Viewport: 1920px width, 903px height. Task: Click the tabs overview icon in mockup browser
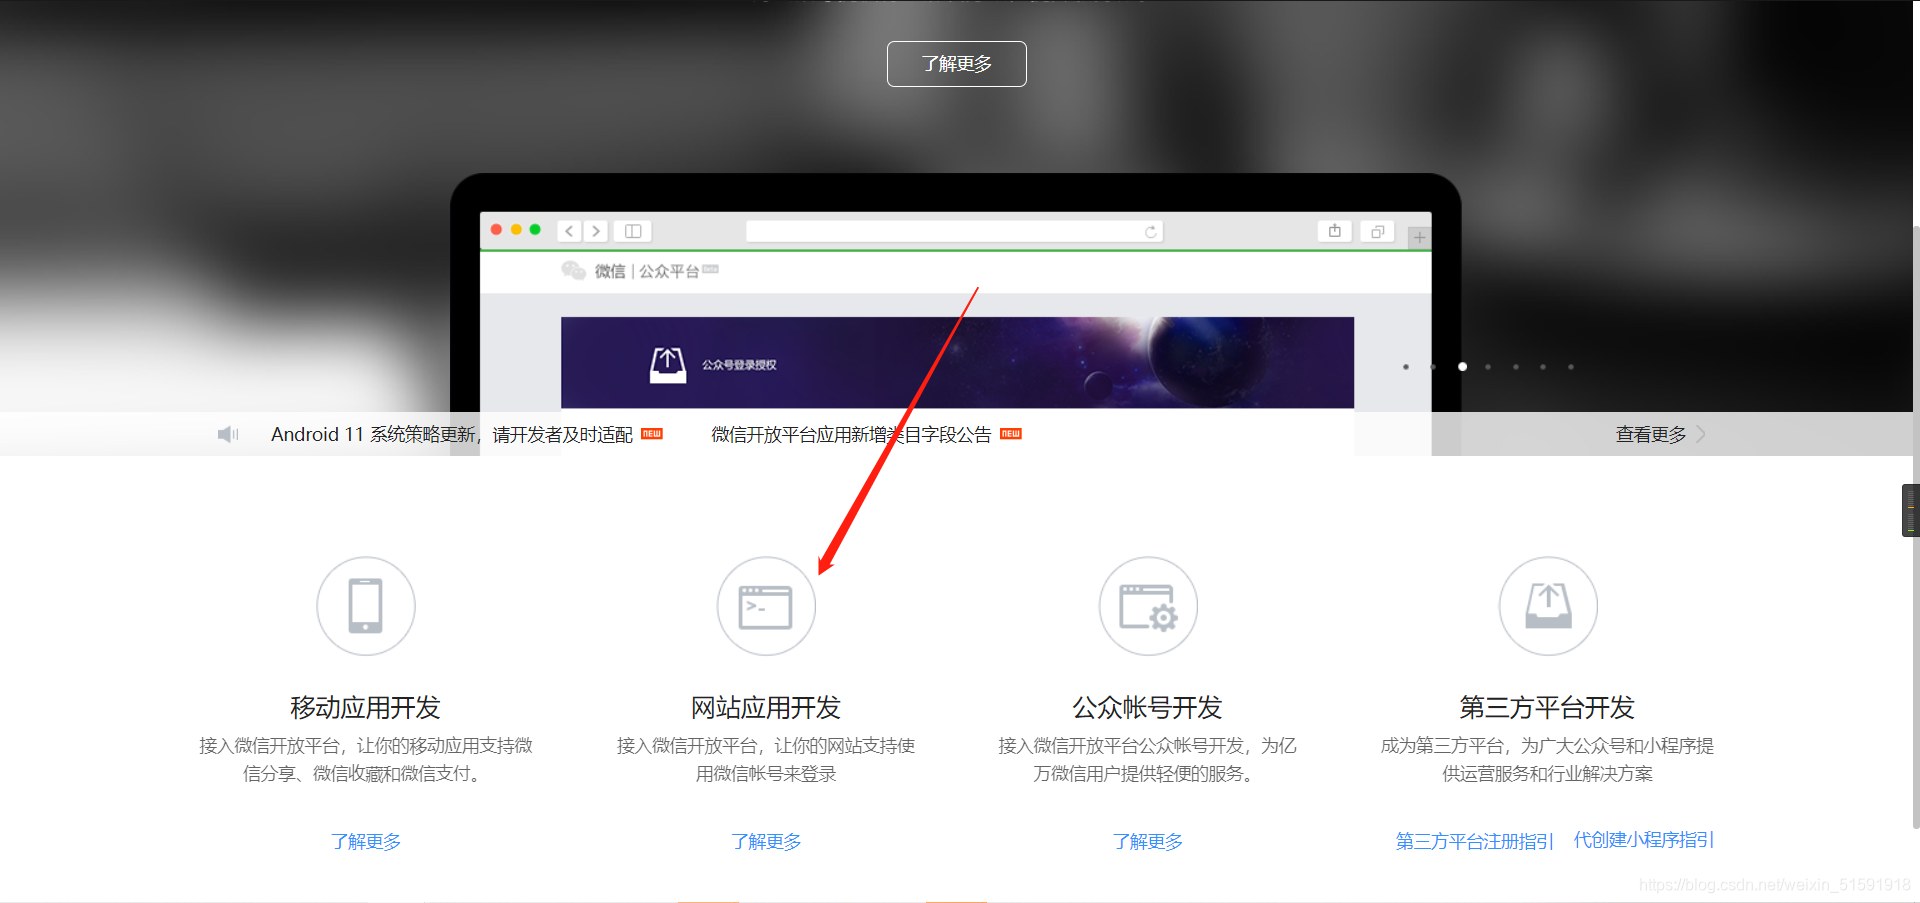1377,231
